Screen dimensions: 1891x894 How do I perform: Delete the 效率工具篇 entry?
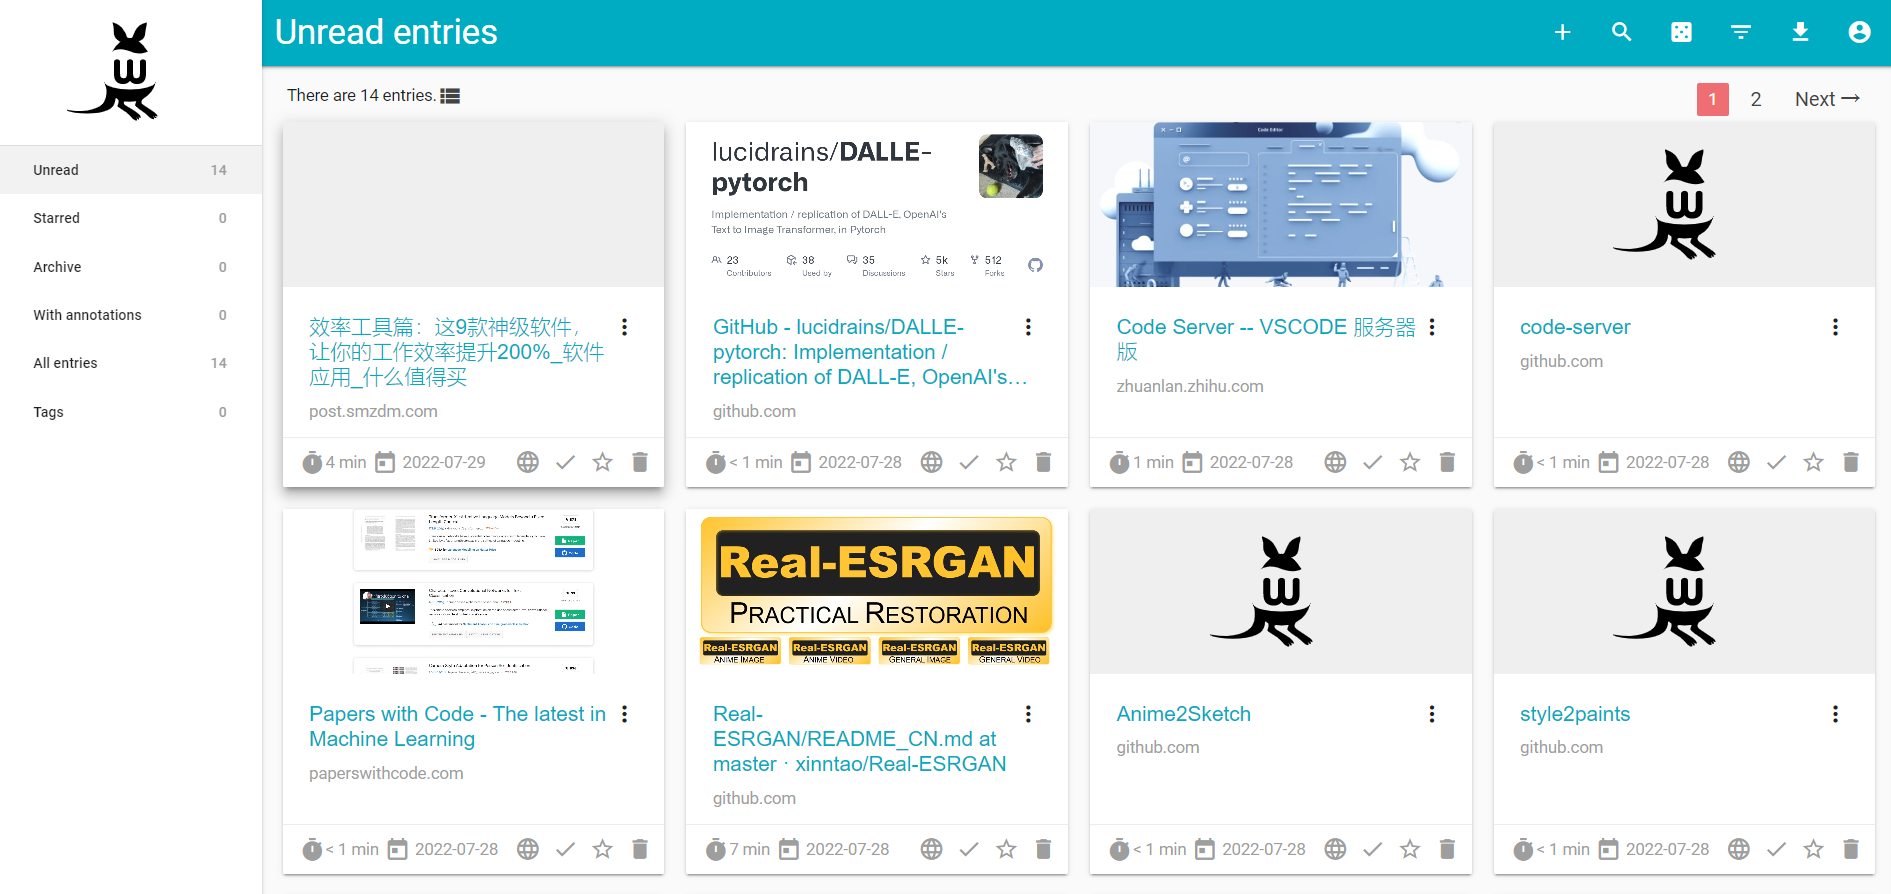point(640,462)
